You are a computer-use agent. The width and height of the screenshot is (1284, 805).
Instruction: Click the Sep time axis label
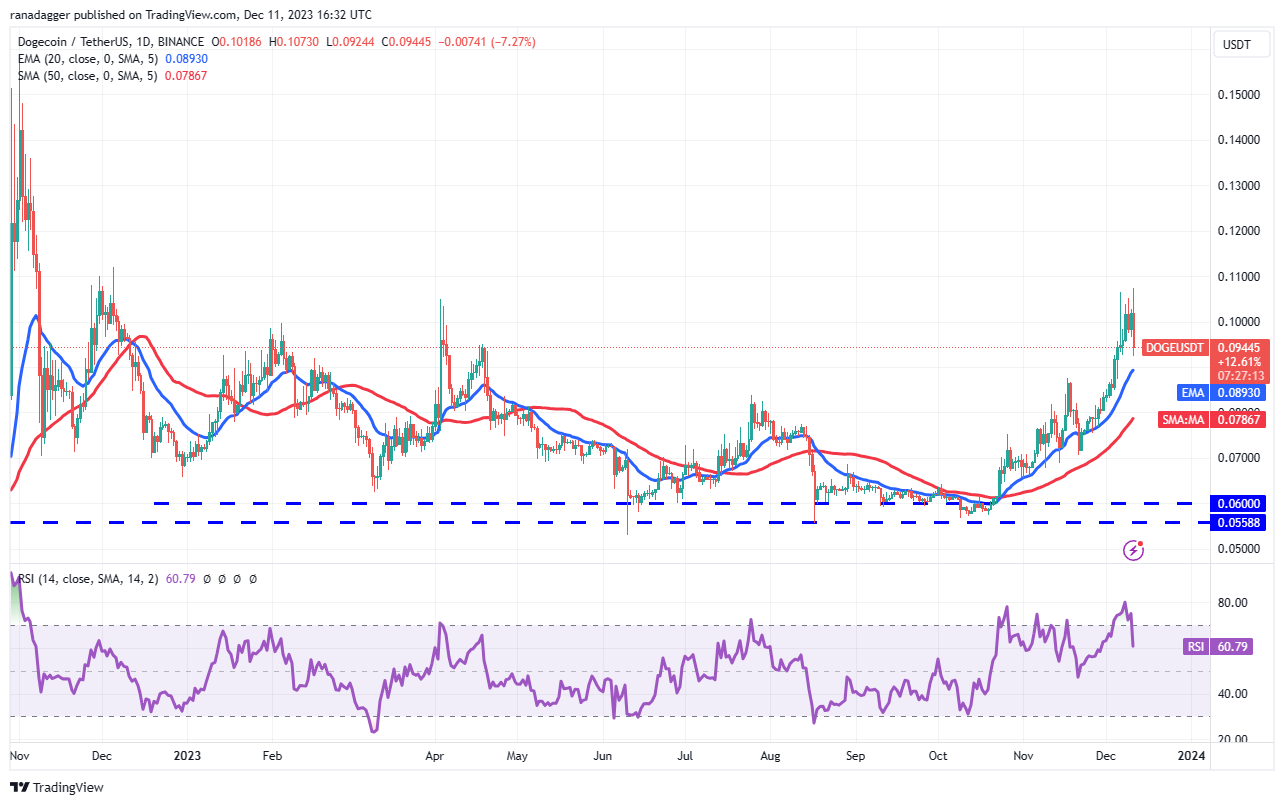pos(855,757)
